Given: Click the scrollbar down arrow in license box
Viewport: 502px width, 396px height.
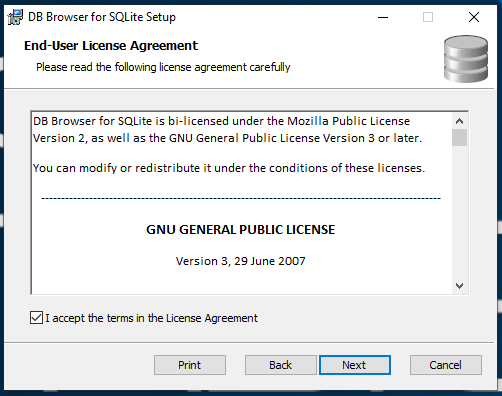Looking at the screenshot, I should tap(459, 286).
